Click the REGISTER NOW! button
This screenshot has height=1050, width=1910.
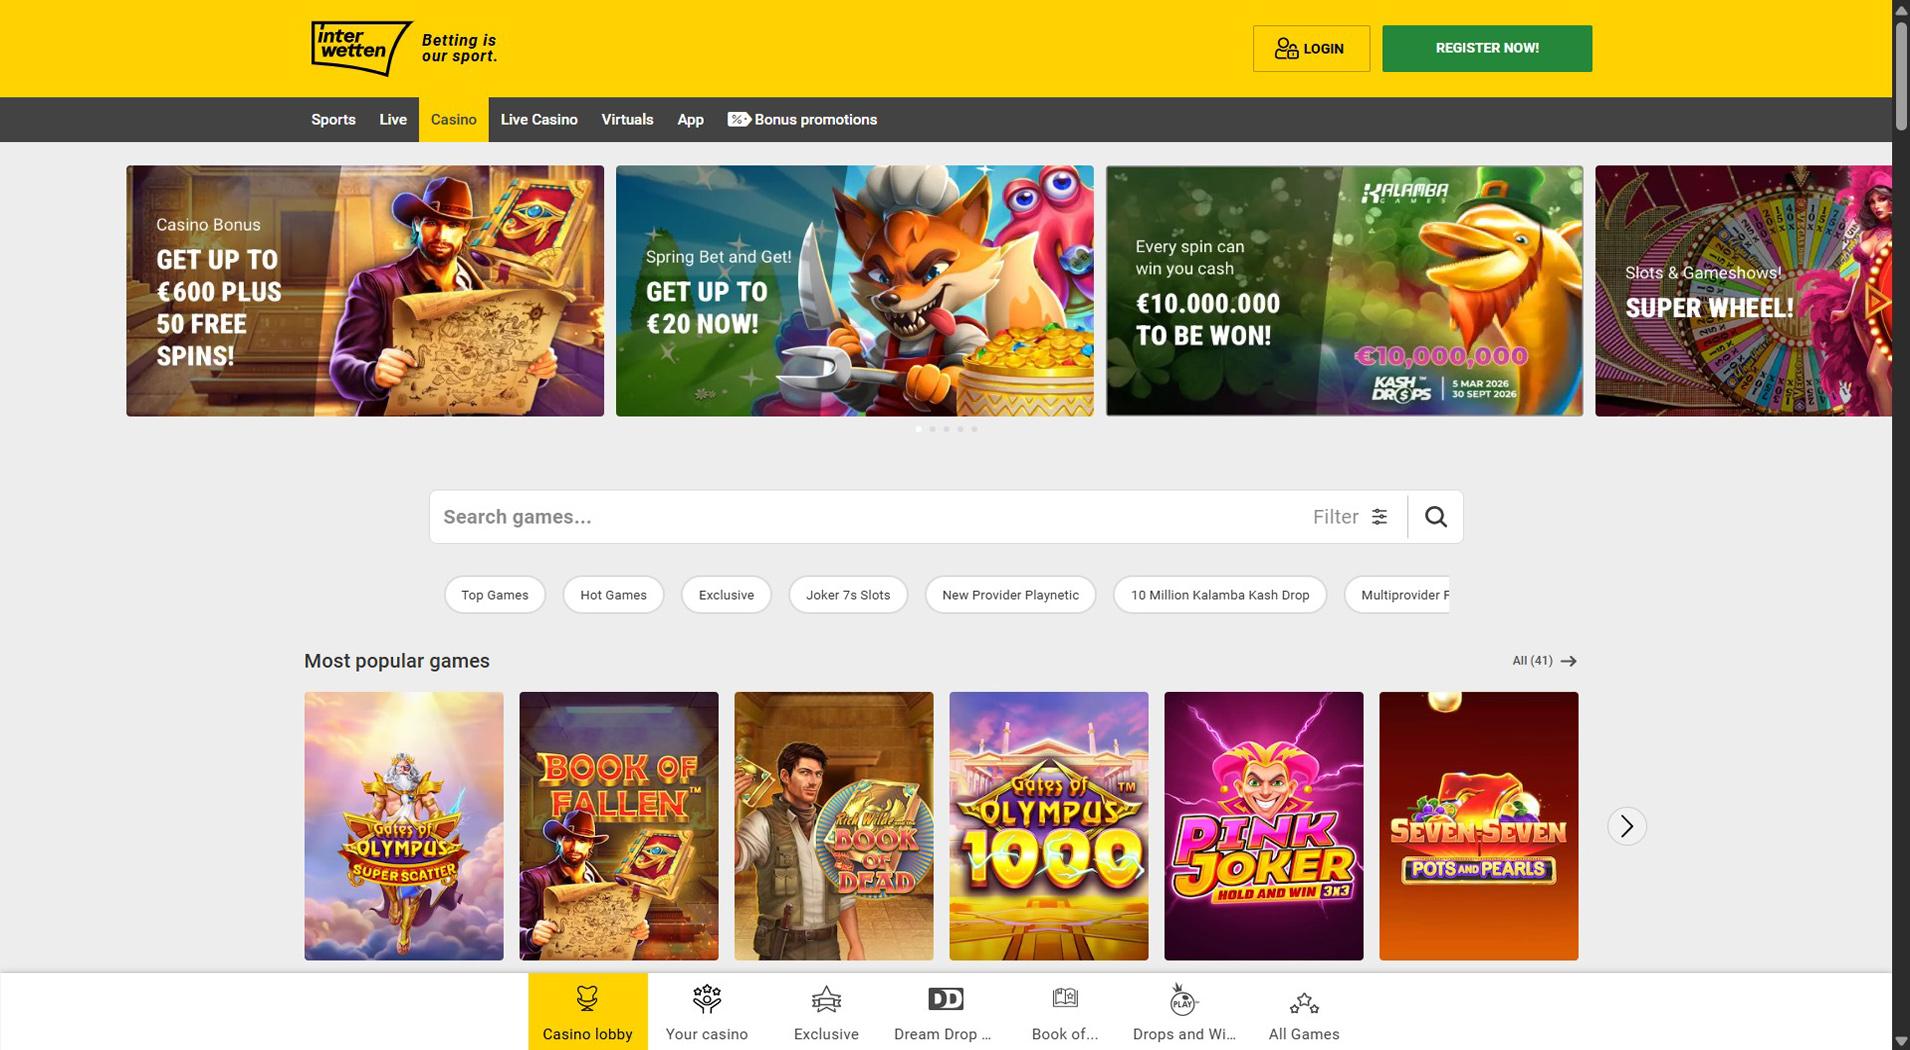tap(1486, 47)
